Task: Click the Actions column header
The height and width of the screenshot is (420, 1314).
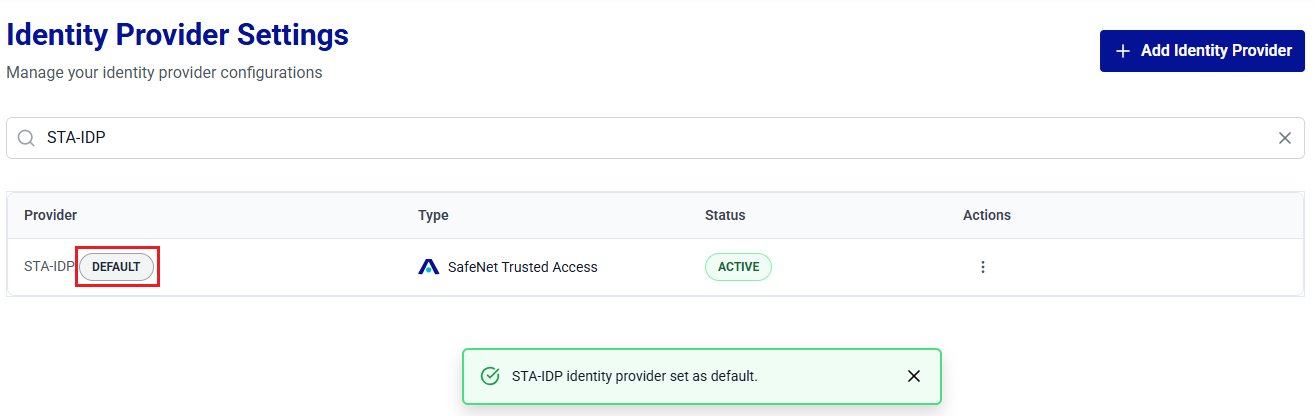Action: coord(987,215)
